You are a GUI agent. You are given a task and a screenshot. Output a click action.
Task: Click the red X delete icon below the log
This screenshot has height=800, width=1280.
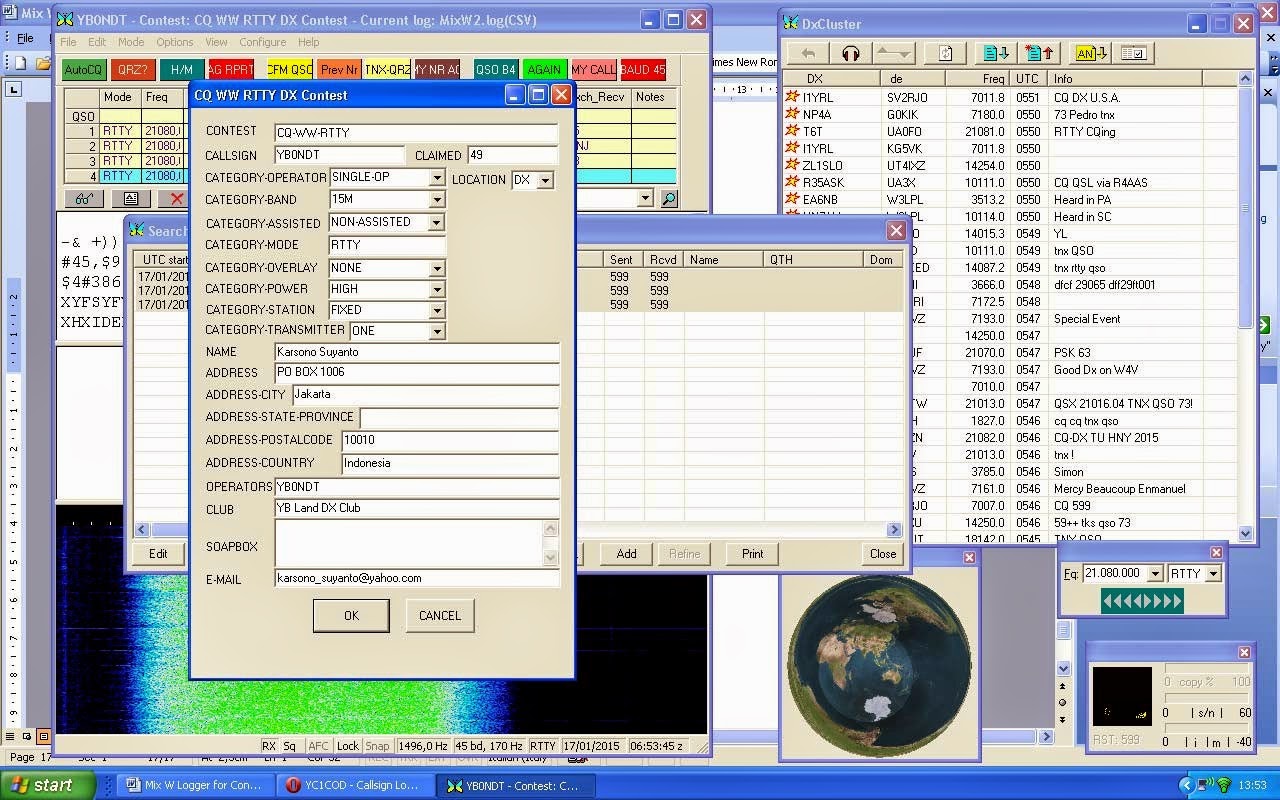click(176, 199)
